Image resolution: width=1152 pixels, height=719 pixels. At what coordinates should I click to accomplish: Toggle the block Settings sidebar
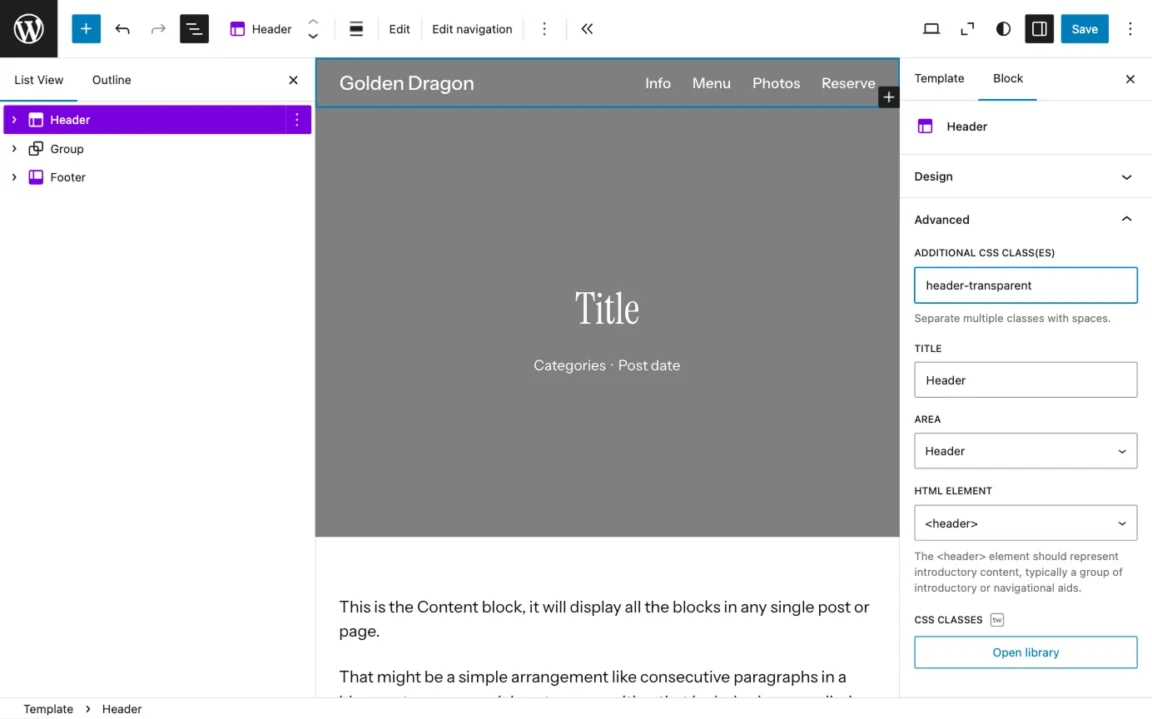(1038, 28)
